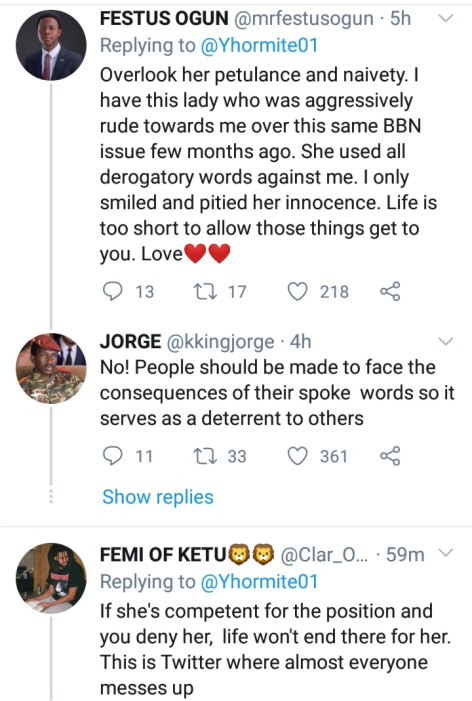Open FEMI OF KETU's profile avatar
Viewport: 472px width, 701px height.
[x=51, y=578]
